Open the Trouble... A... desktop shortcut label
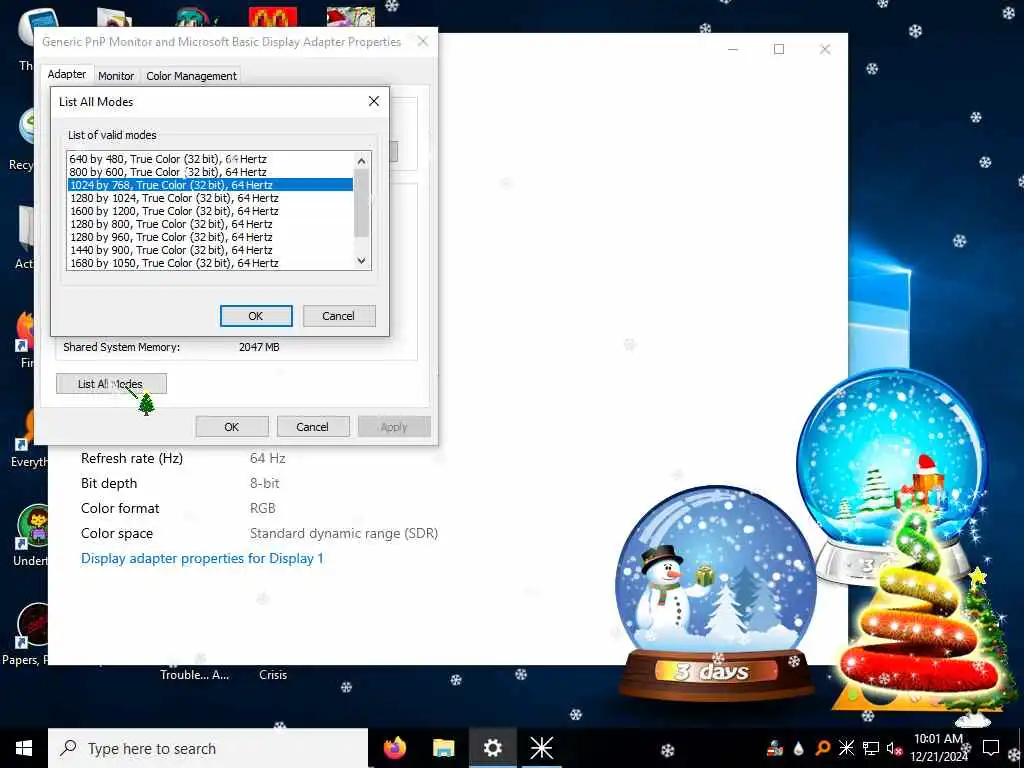 pyautogui.click(x=195, y=675)
